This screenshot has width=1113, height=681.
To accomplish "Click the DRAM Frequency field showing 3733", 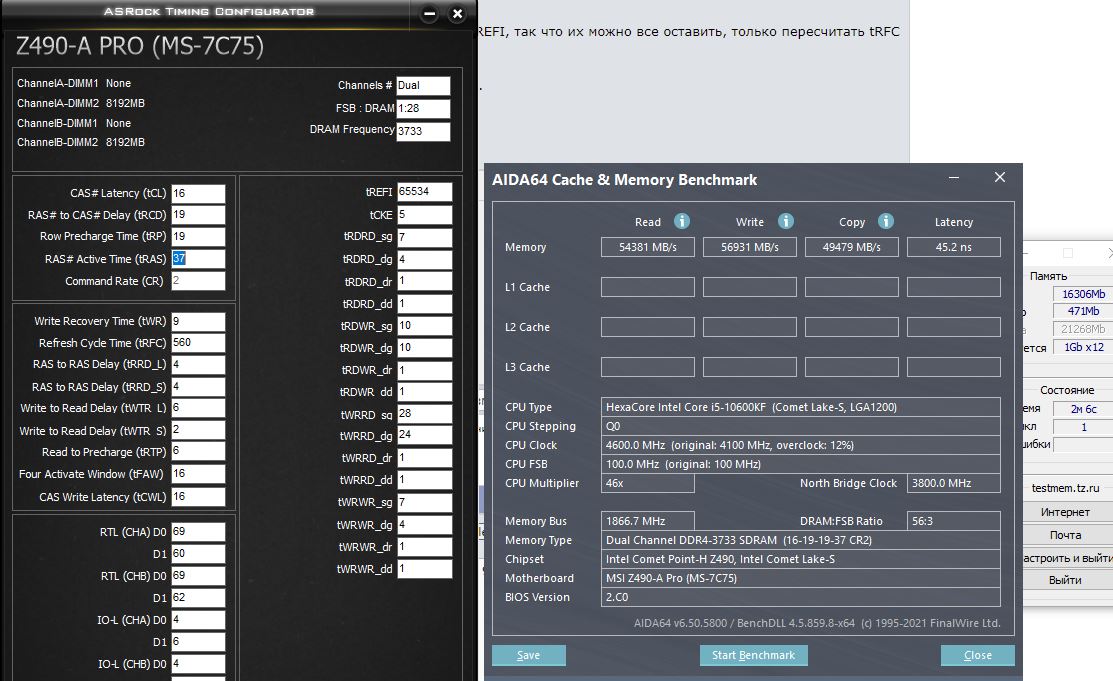I will [x=423, y=131].
